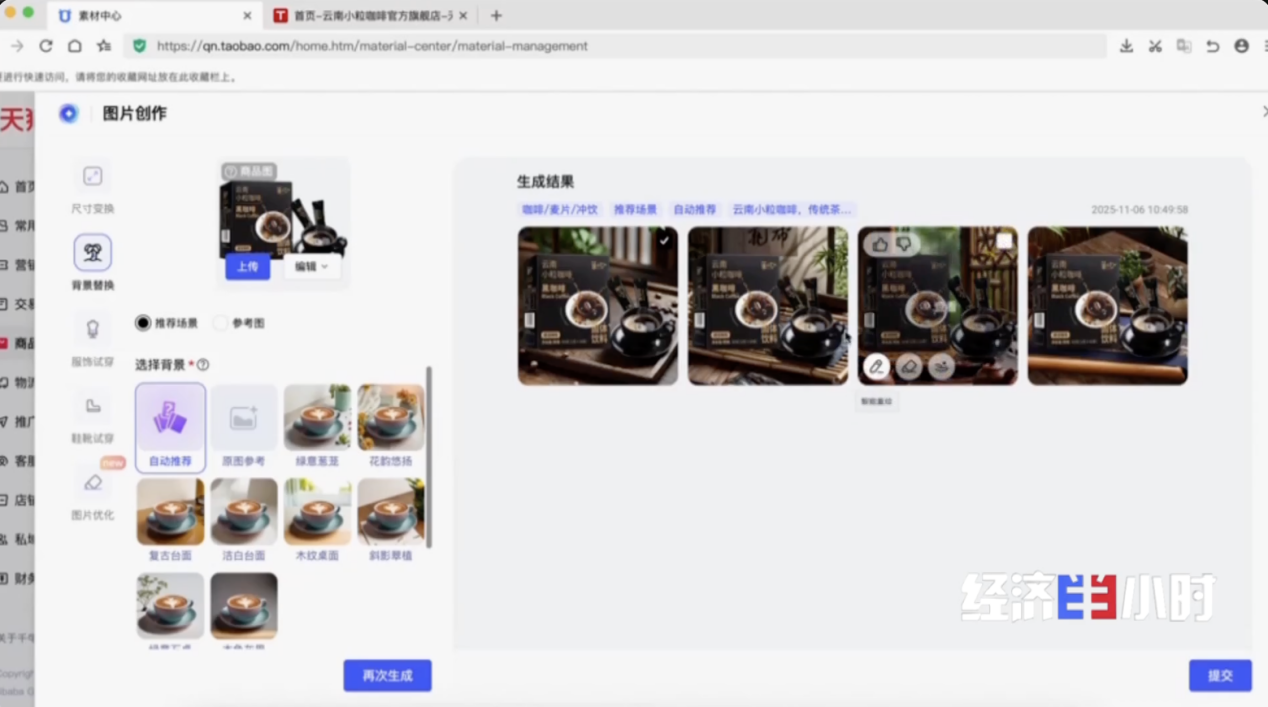Click the background list scrollbar
The width and height of the screenshot is (1268, 707).
pos(429,456)
